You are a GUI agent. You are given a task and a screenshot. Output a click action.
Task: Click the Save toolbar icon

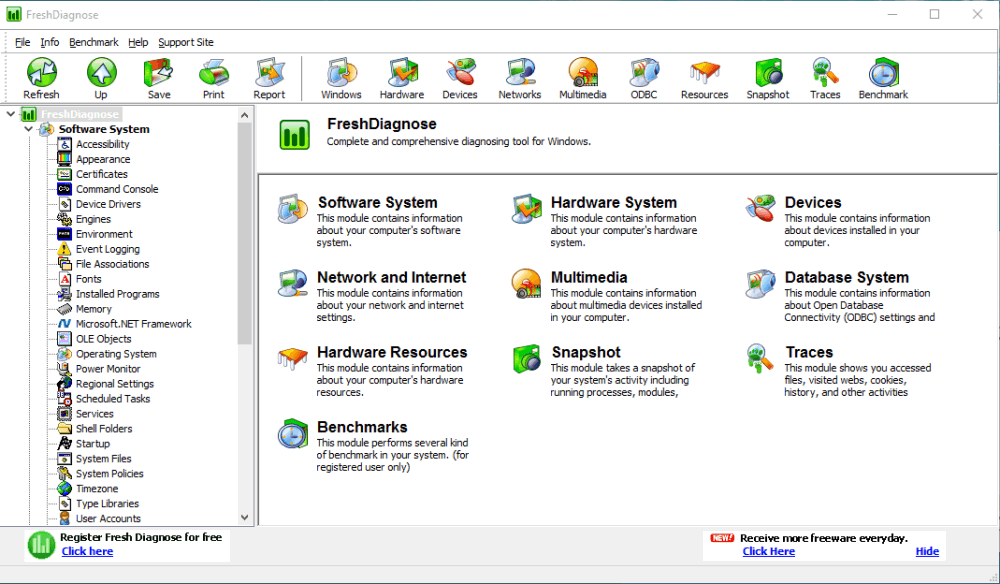159,78
